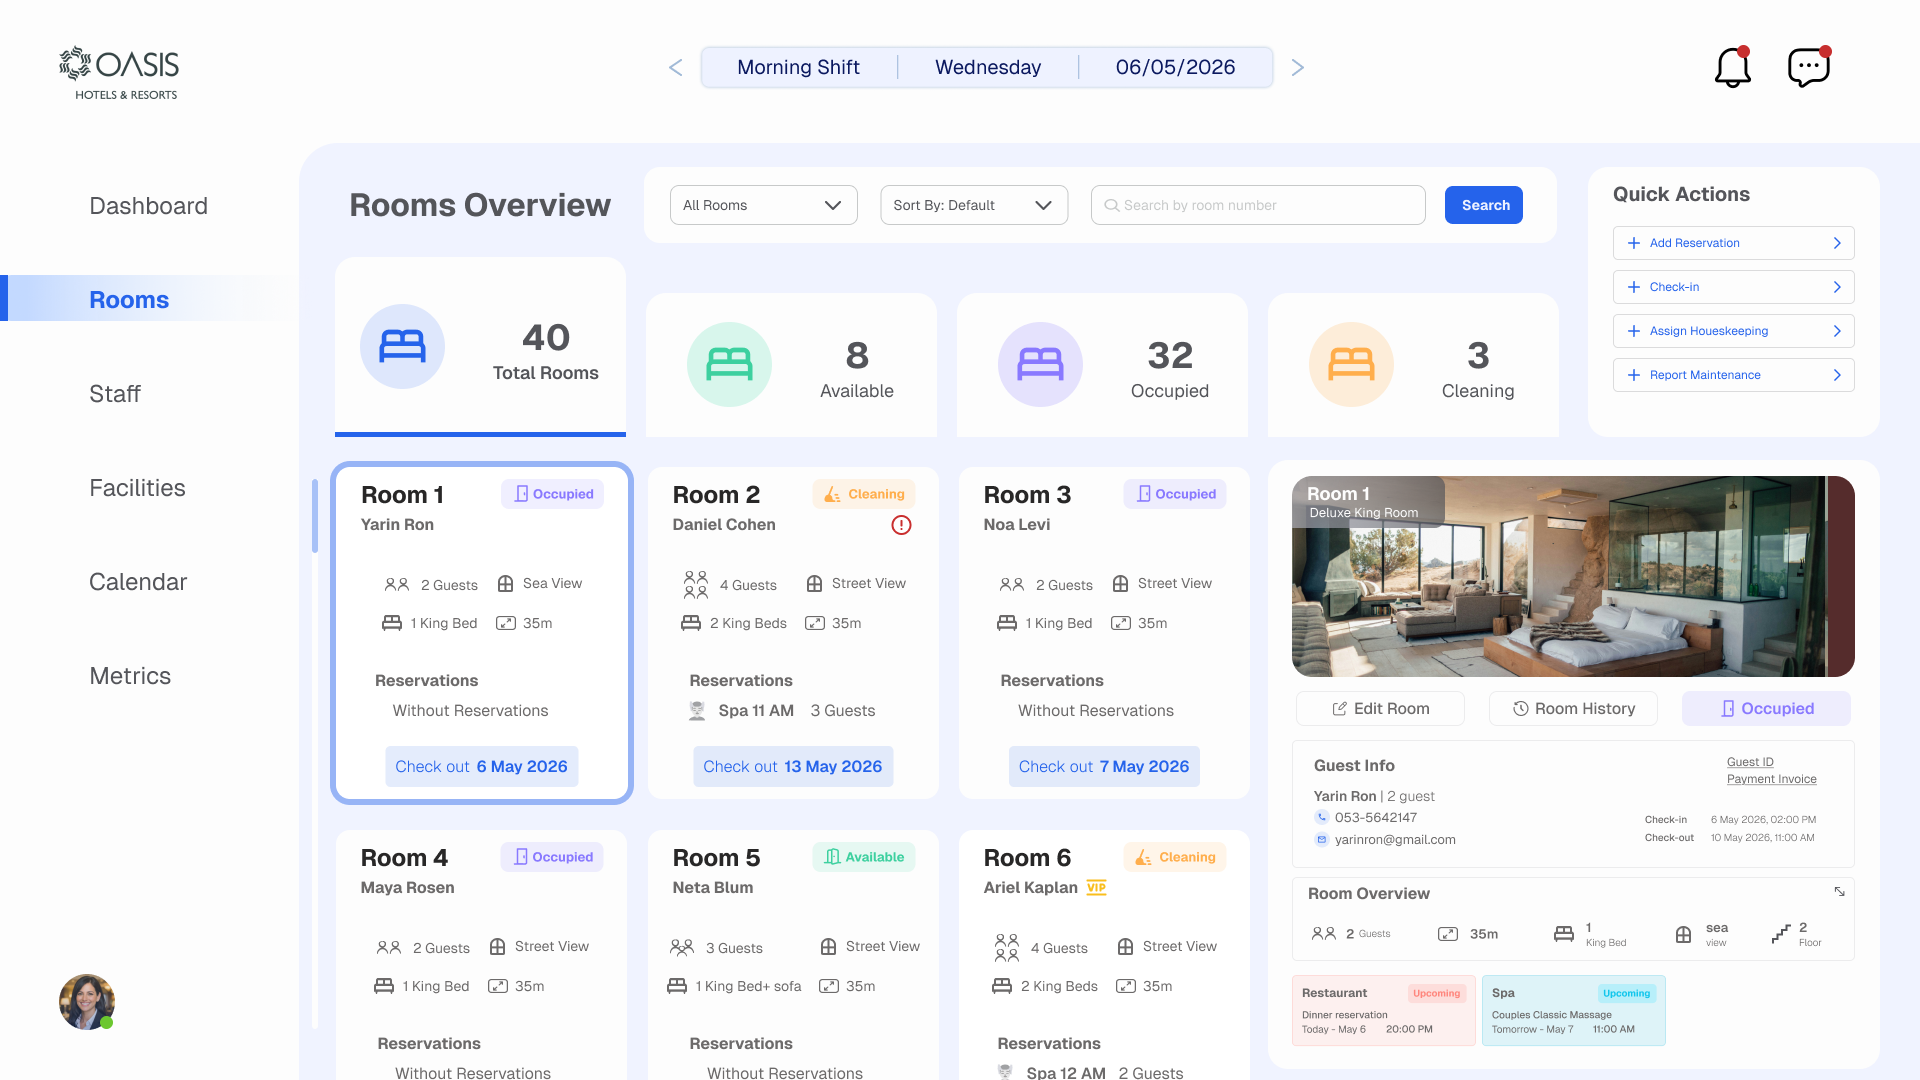
Task: Click the plus icon for Check-in
Action: pyautogui.click(x=1634, y=287)
